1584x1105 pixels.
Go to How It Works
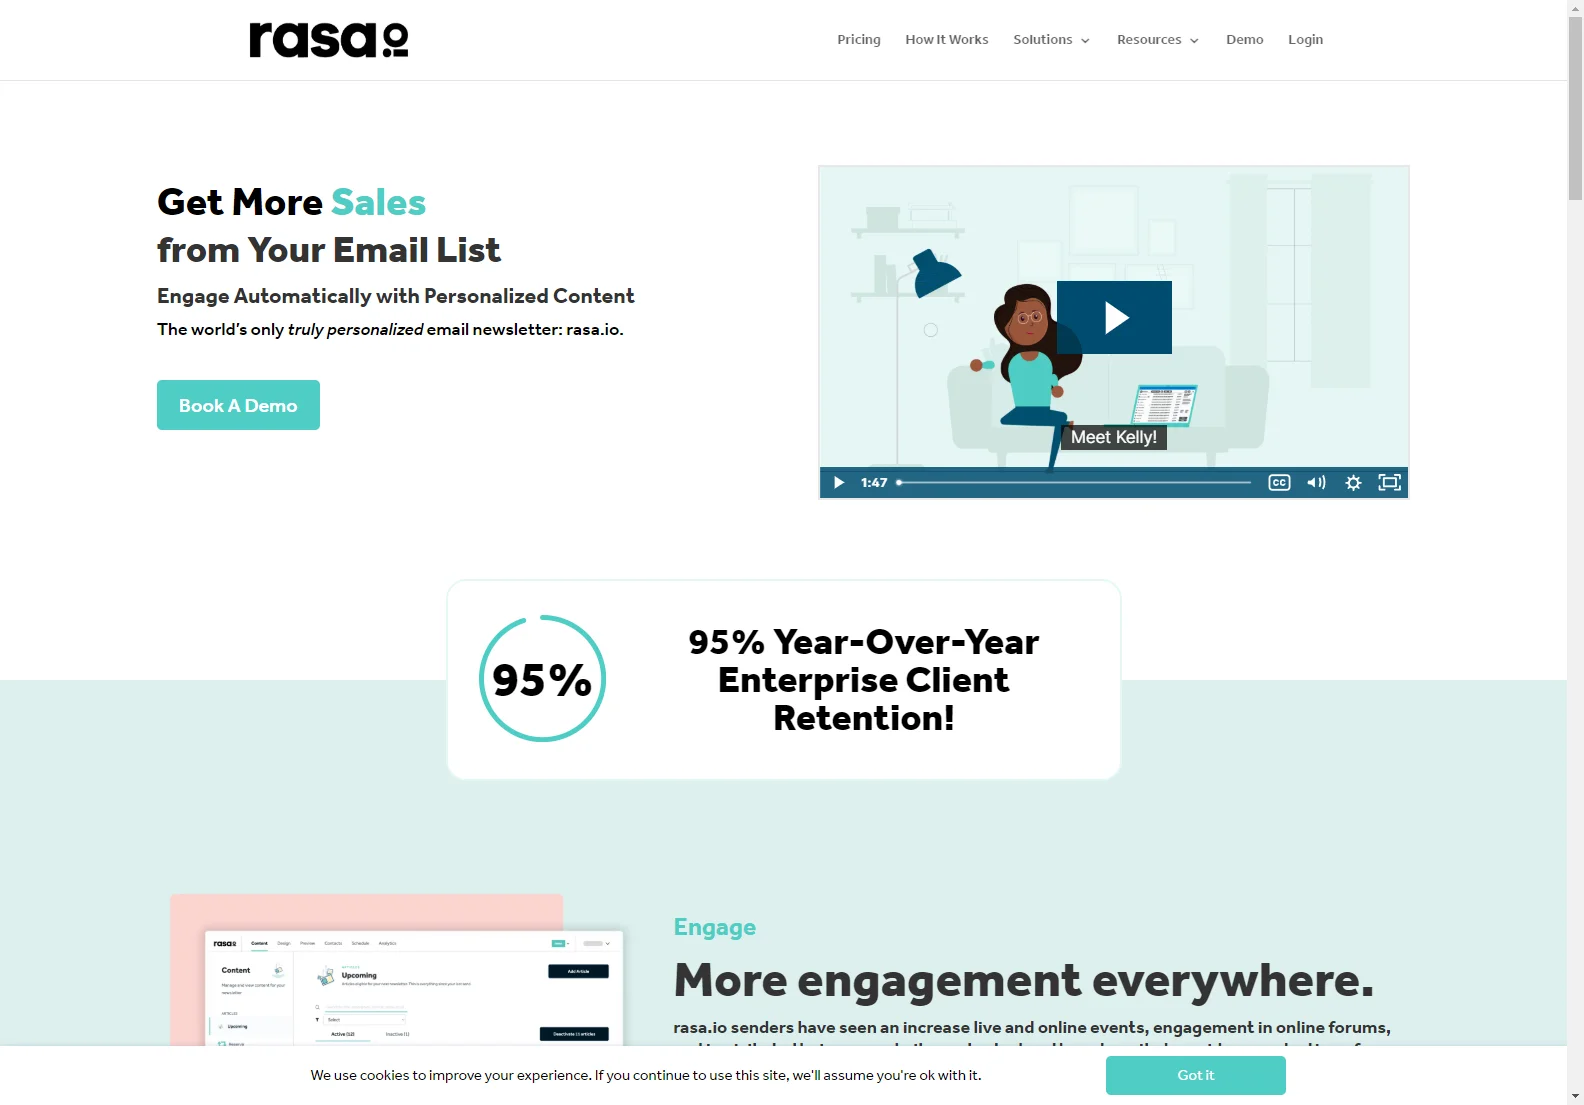tap(947, 40)
